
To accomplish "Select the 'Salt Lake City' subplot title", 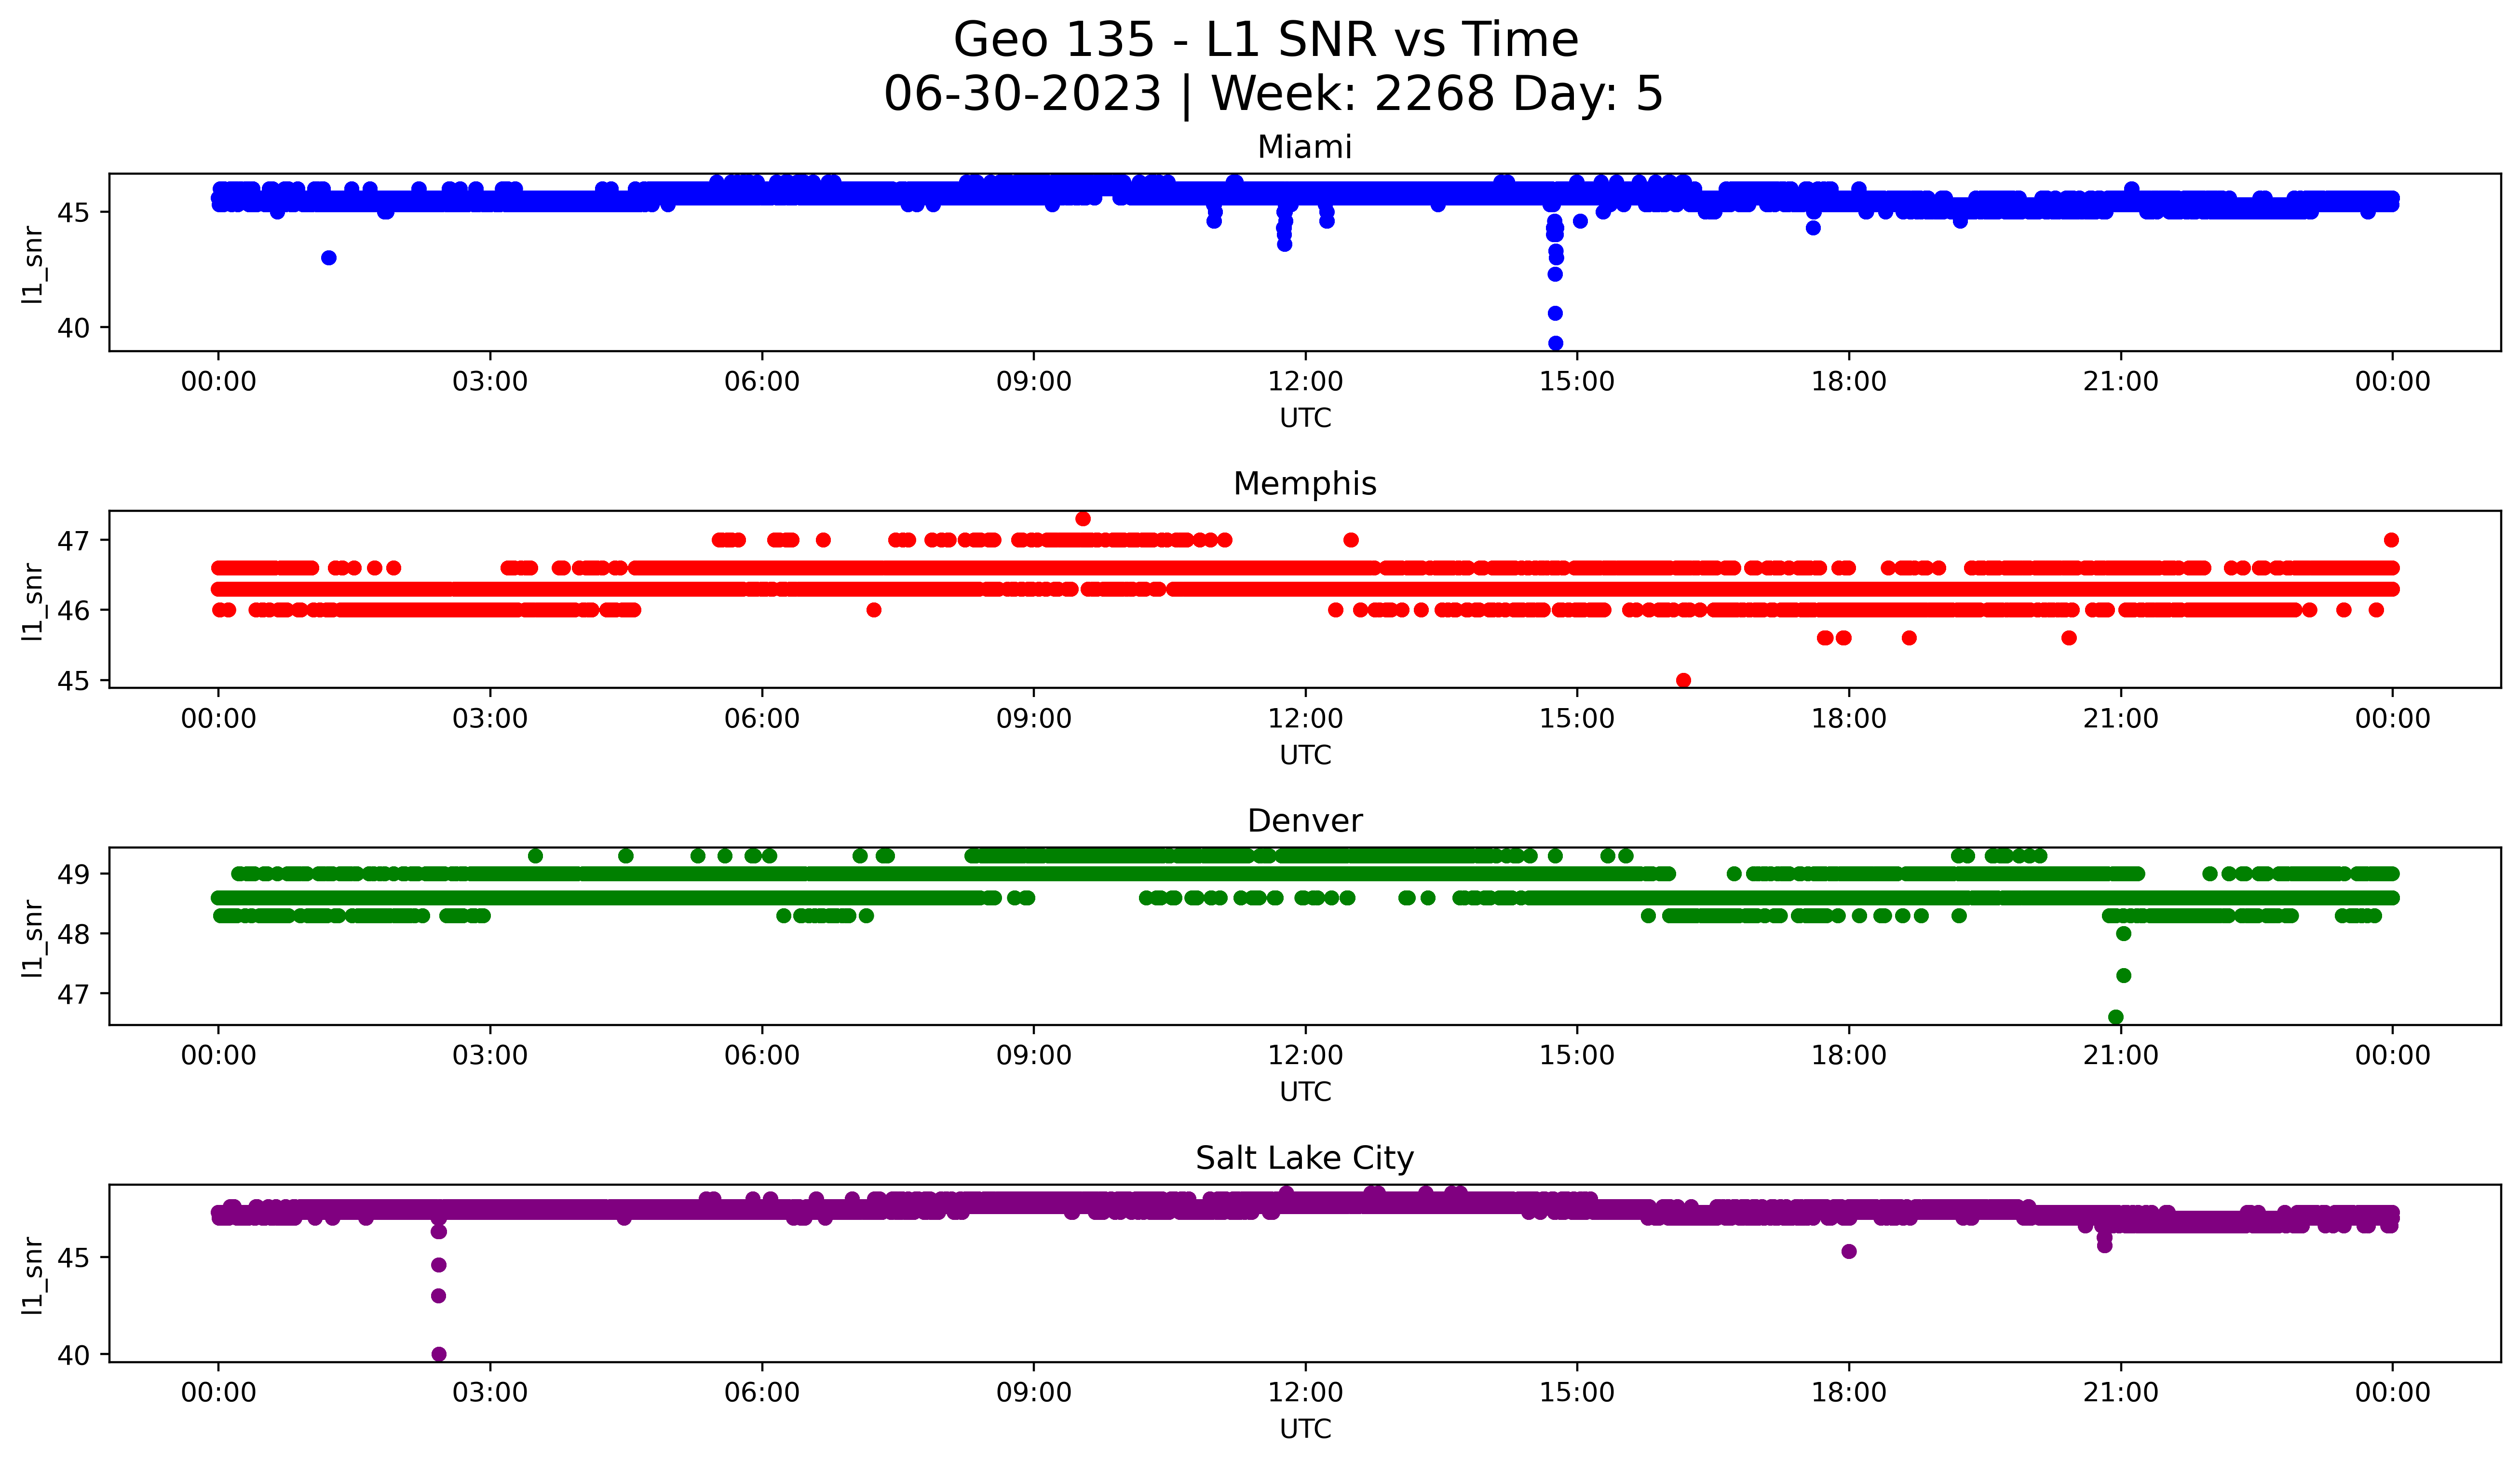I will click(x=1305, y=1158).
